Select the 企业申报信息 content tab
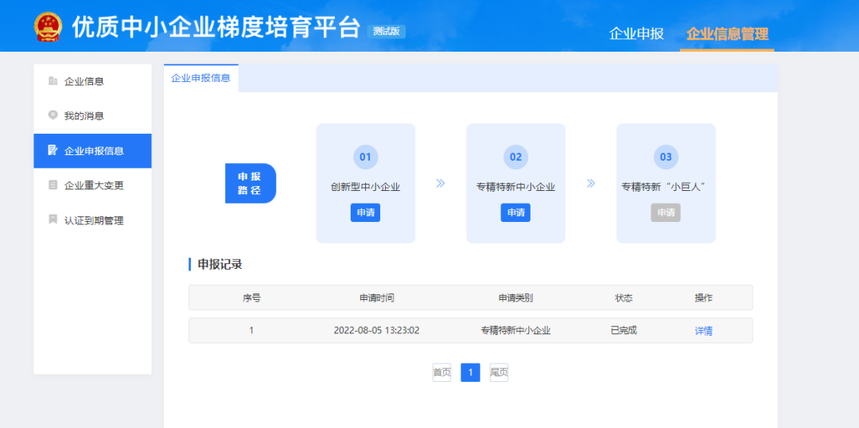This screenshot has width=859, height=428. click(201, 78)
